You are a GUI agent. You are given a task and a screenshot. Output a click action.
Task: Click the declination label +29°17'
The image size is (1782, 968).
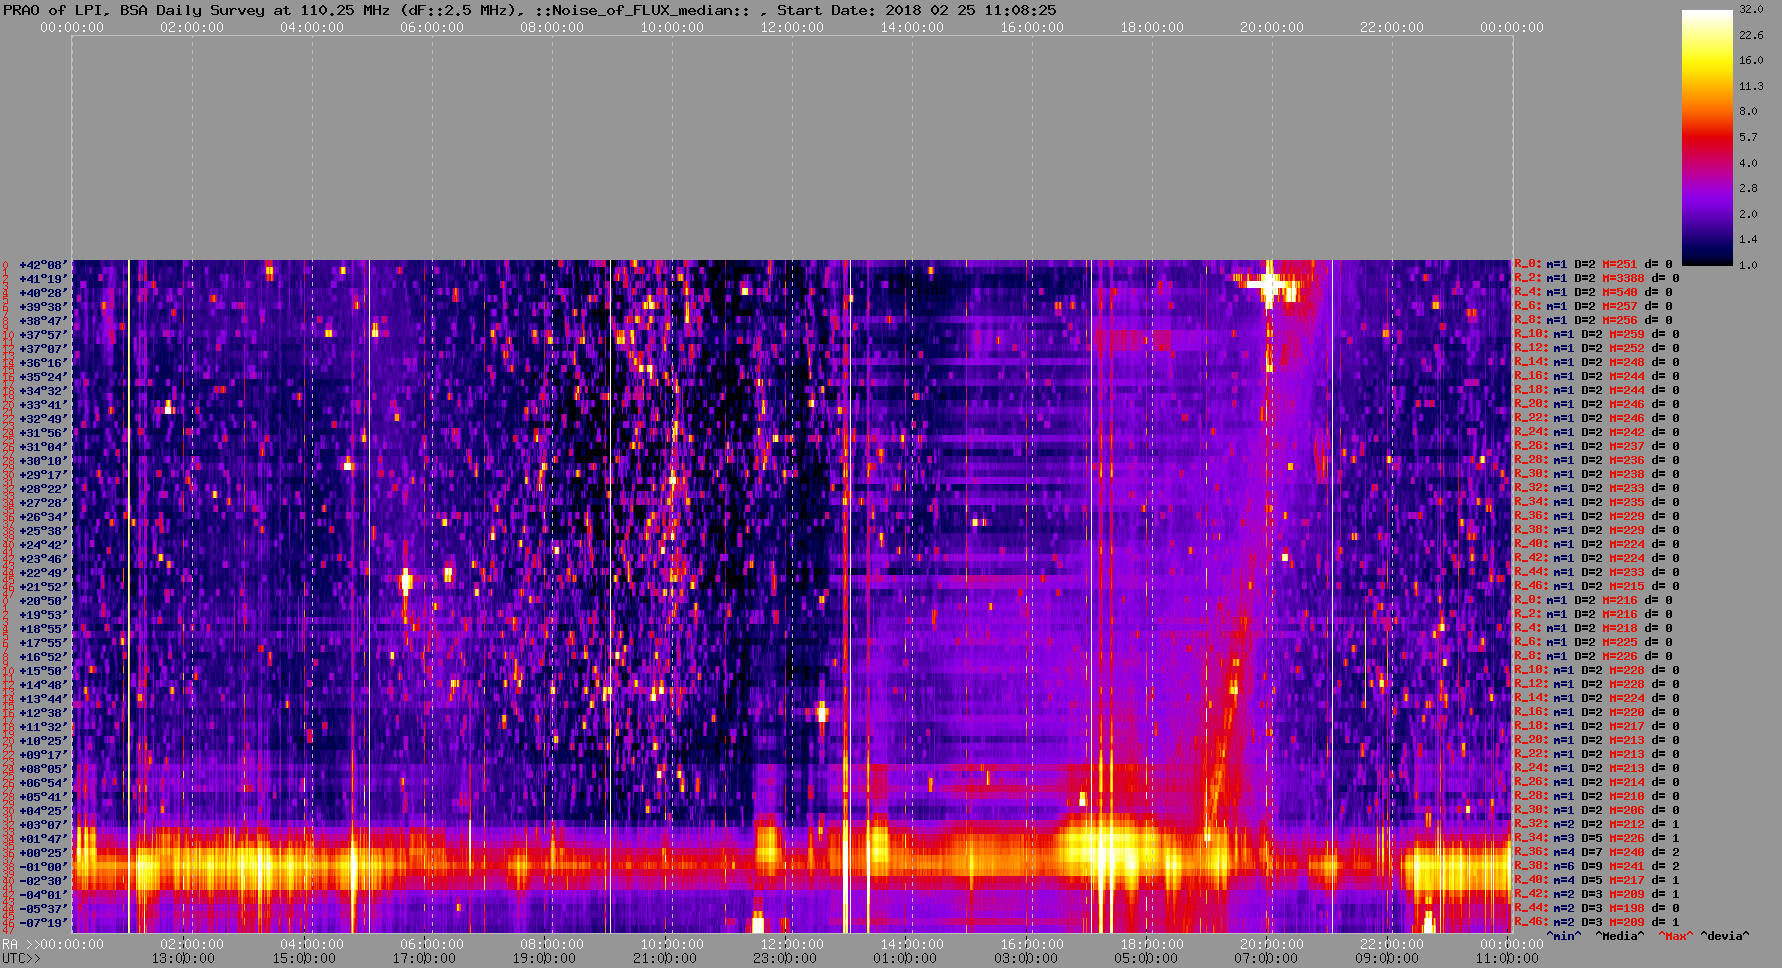43,475
